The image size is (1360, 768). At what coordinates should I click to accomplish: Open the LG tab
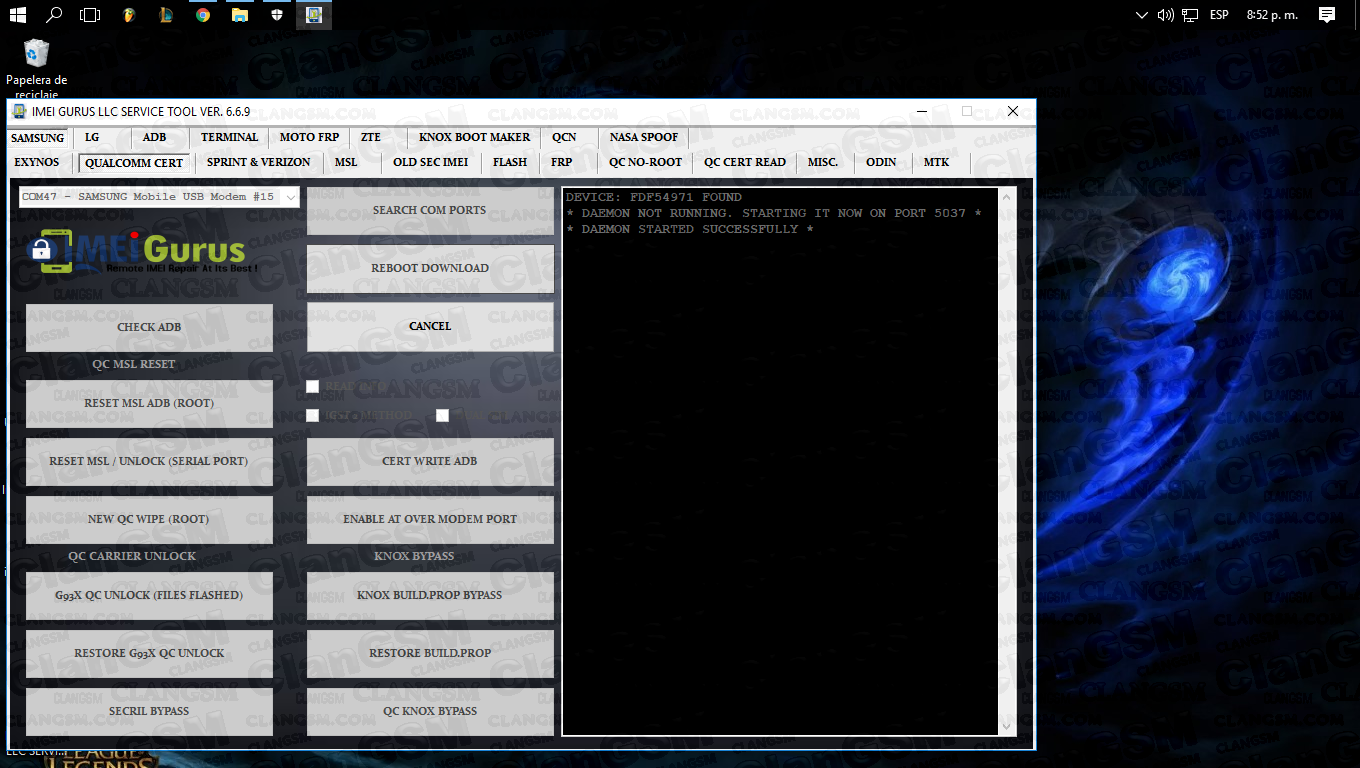pos(92,137)
